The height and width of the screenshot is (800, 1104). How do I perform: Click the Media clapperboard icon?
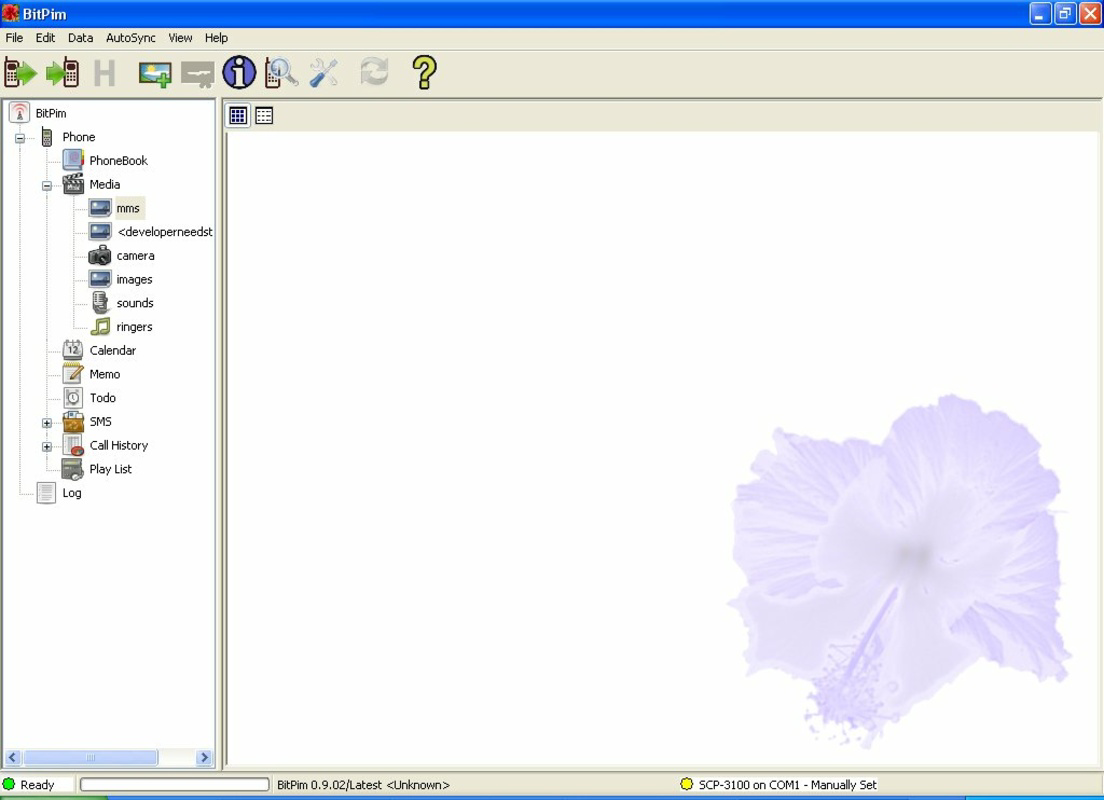[73, 184]
